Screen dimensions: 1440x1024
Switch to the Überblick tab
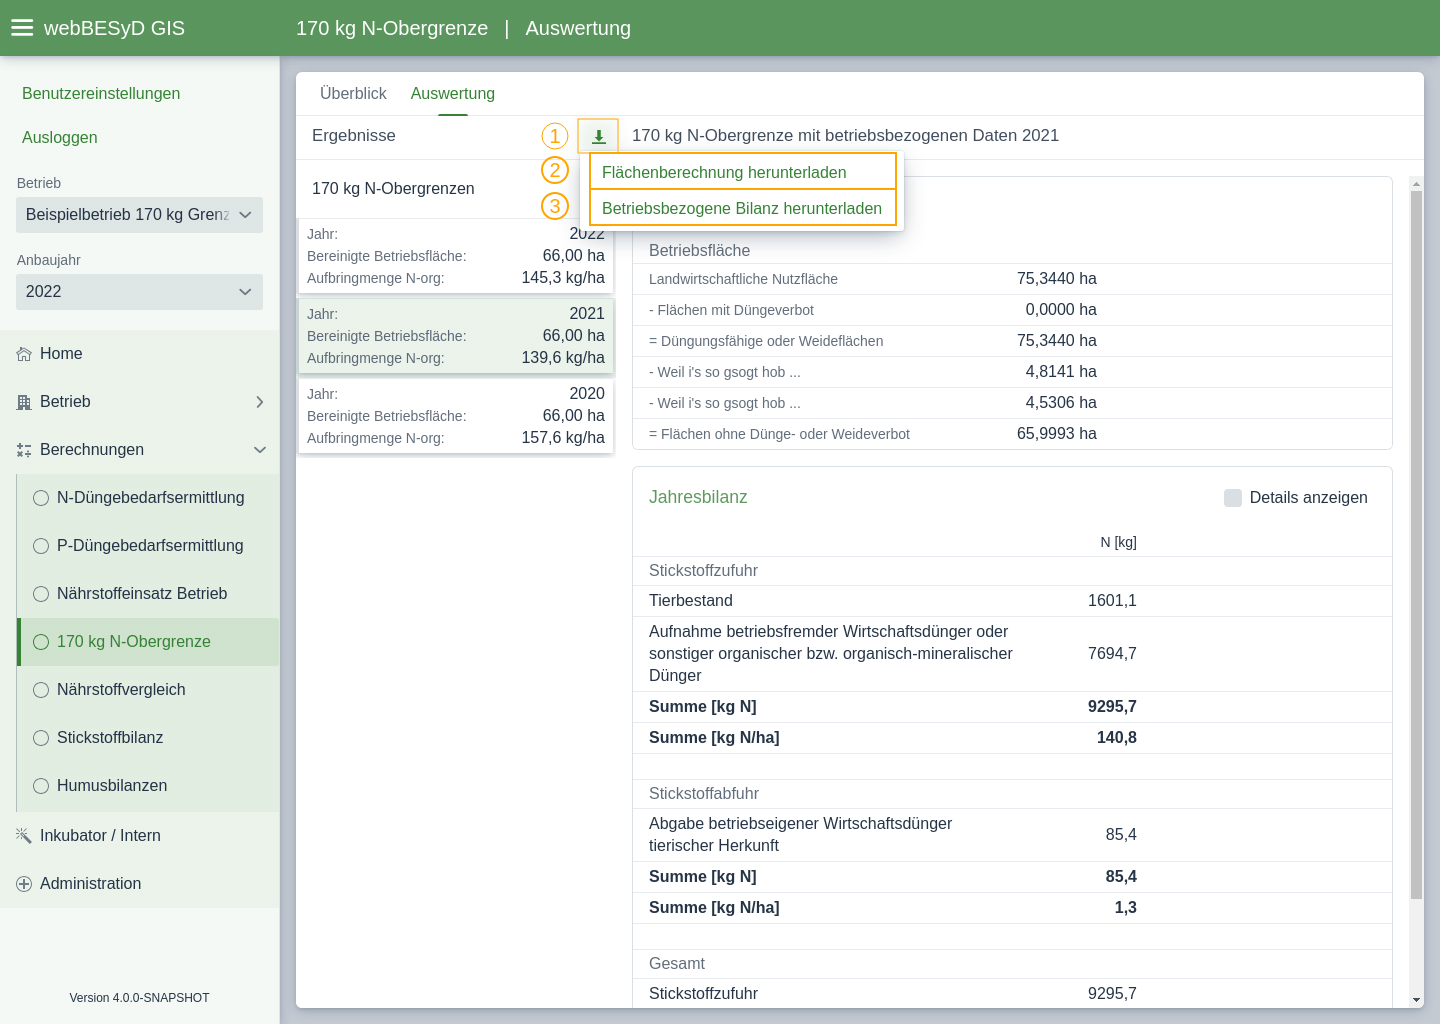pos(353,93)
